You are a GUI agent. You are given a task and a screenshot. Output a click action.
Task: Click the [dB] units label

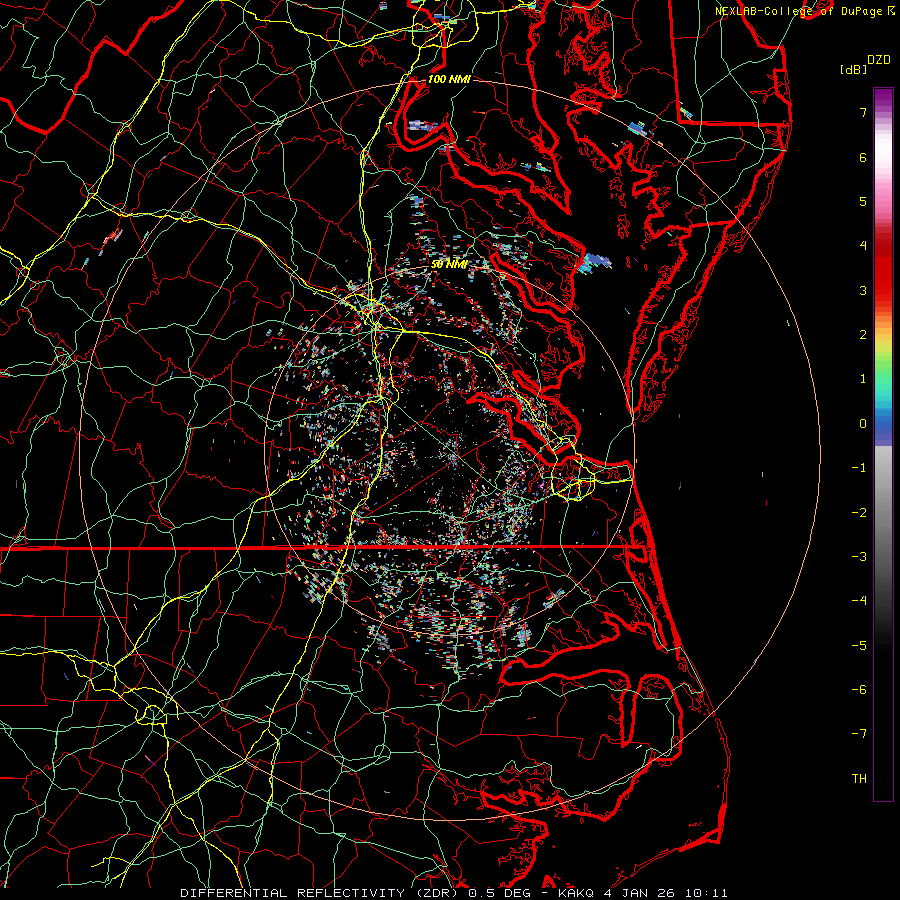tap(853, 69)
